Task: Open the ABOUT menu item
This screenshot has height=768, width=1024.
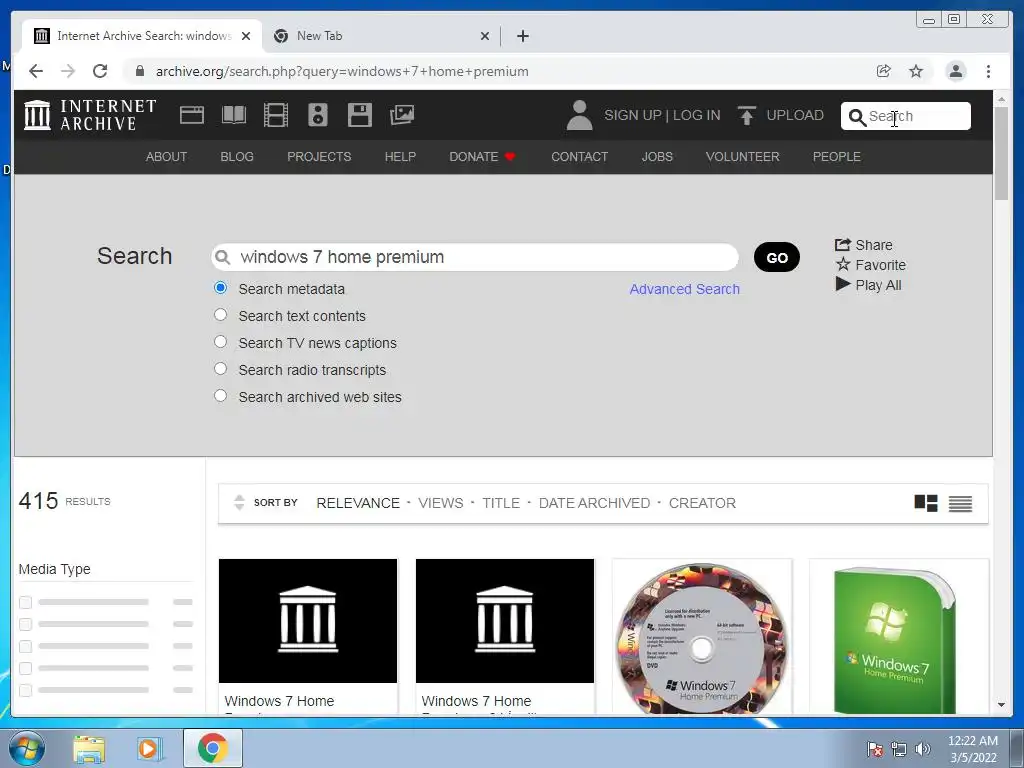Action: point(166,157)
